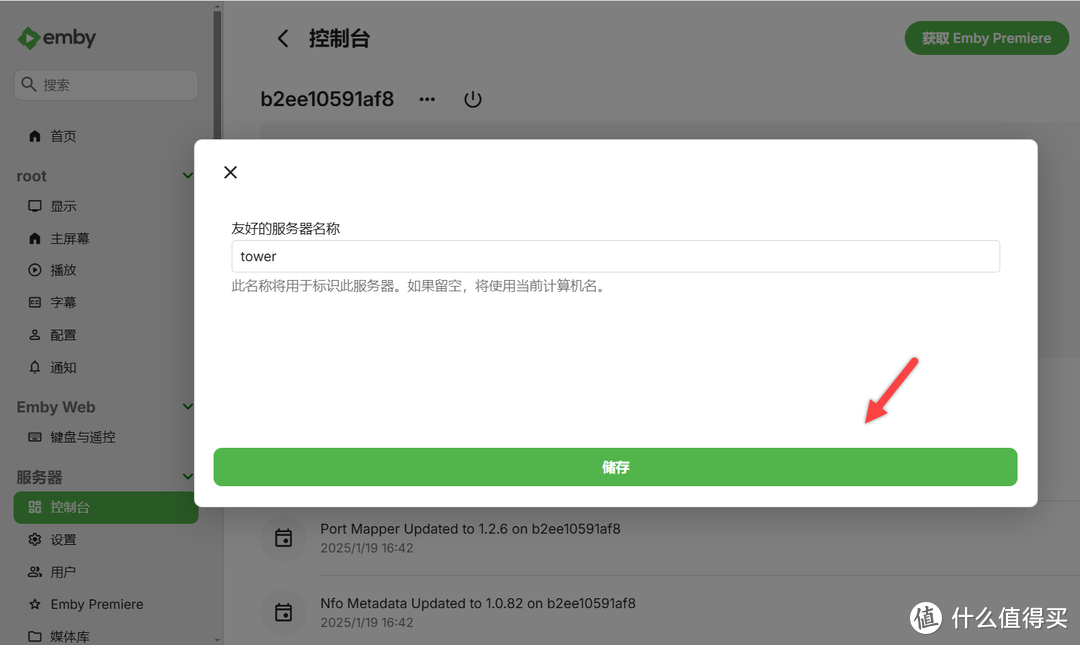The height and width of the screenshot is (645, 1080).
Task: Click the Port Mapper Updated calendar icon
Action: pos(283,538)
